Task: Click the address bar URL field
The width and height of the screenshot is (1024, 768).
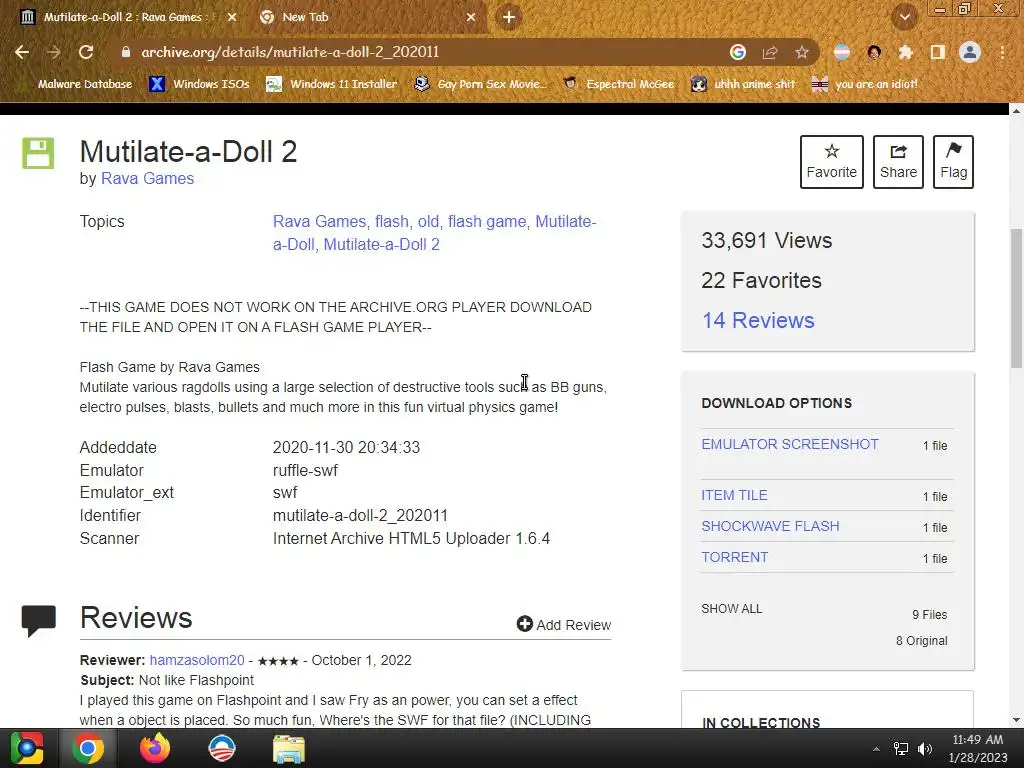Action: [x=418, y=52]
